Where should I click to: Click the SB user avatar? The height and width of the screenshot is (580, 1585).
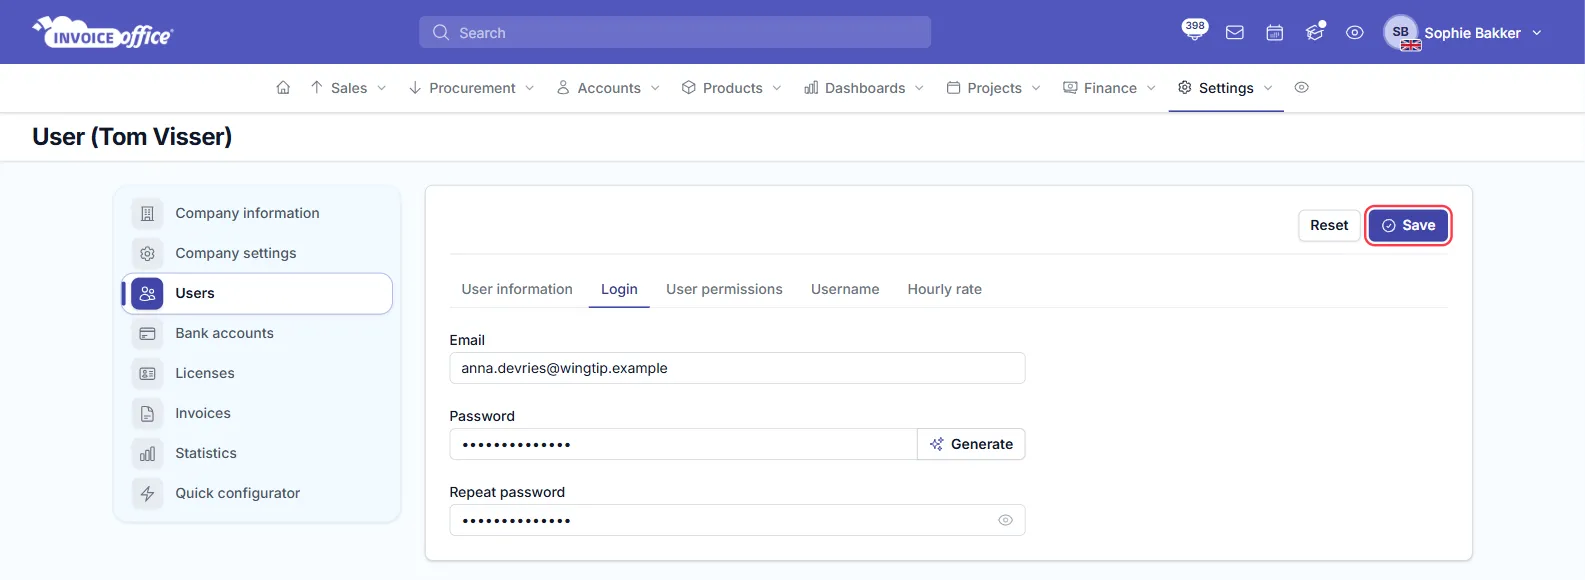tap(1401, 32)
